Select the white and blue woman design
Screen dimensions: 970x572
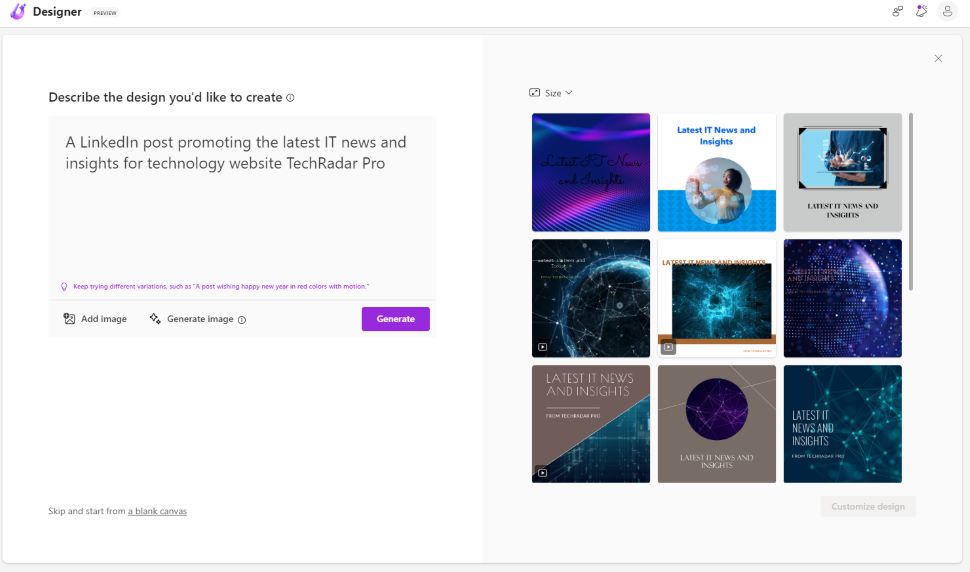tap(716, 172)
